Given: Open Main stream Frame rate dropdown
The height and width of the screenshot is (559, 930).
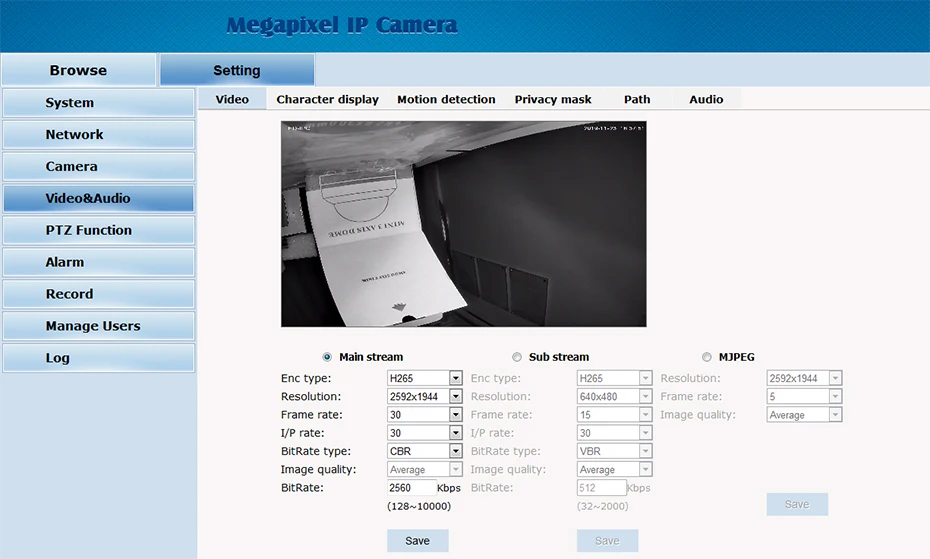Looking at the screenshot, I should point(425,415).
